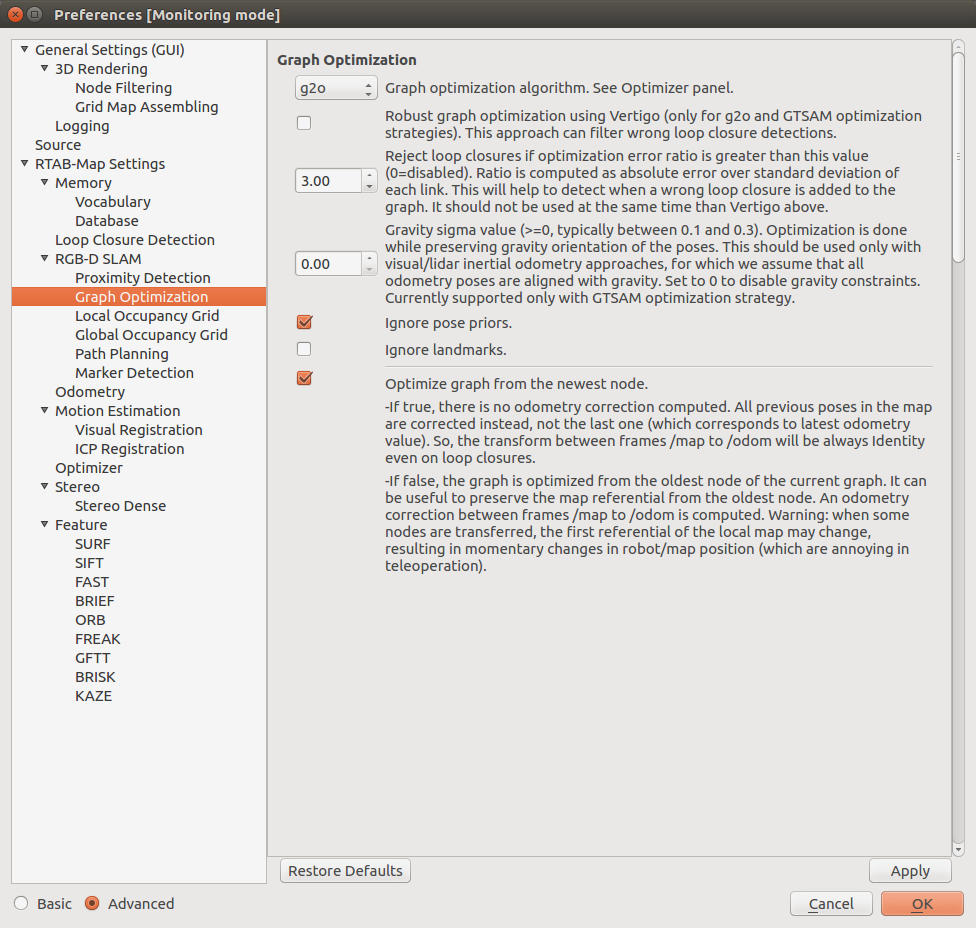This screenshot has height=928, width=976.
Task: Collapse the Motion Estimation tree node
Action: coord(44,411)
